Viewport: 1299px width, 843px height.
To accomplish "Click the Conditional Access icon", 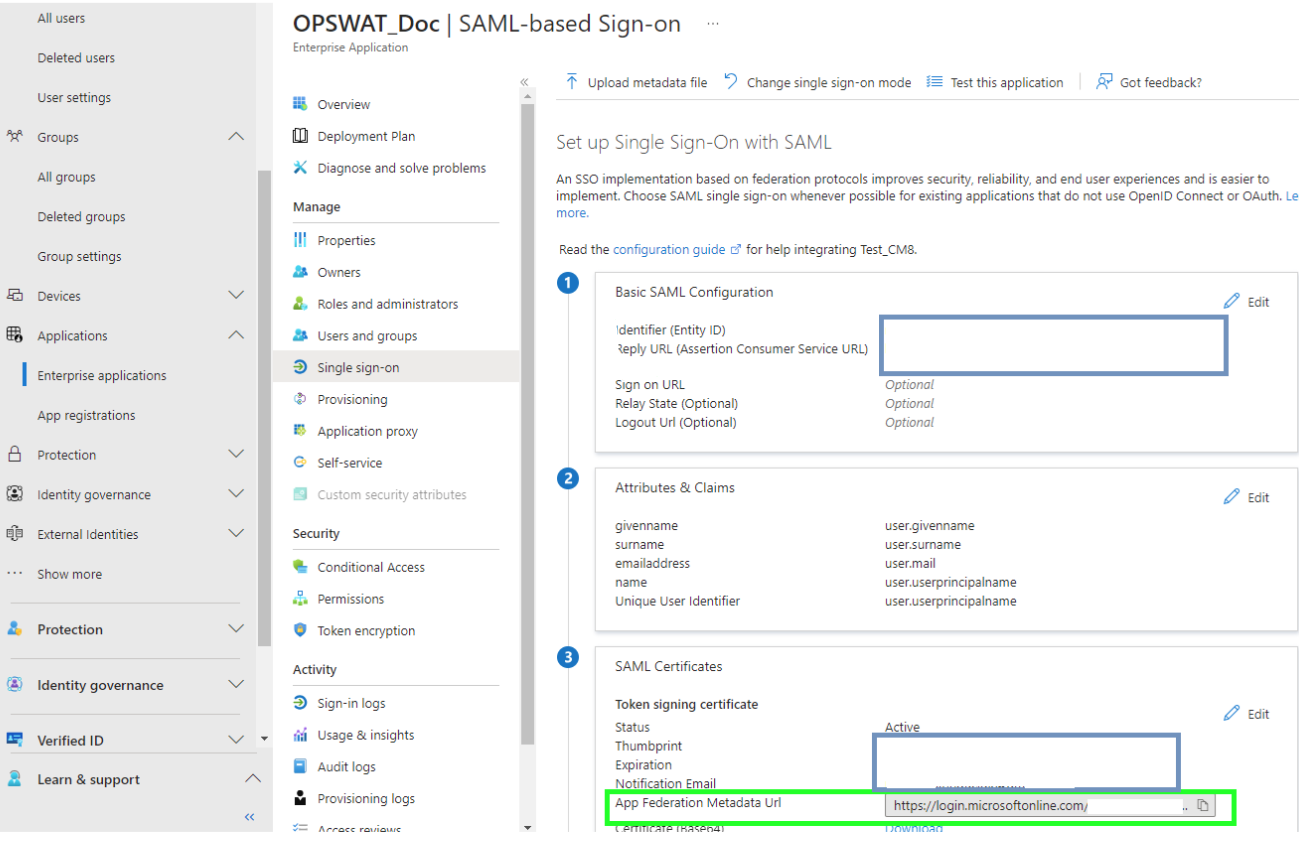I will coord(300,567).
